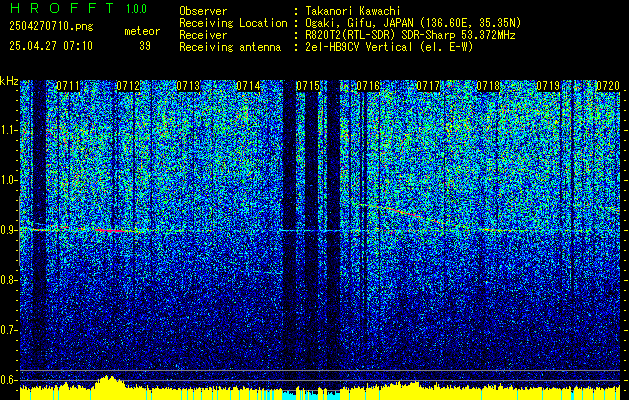Click the 0715 time marker
629x400 pixels.
coord(308,86)
